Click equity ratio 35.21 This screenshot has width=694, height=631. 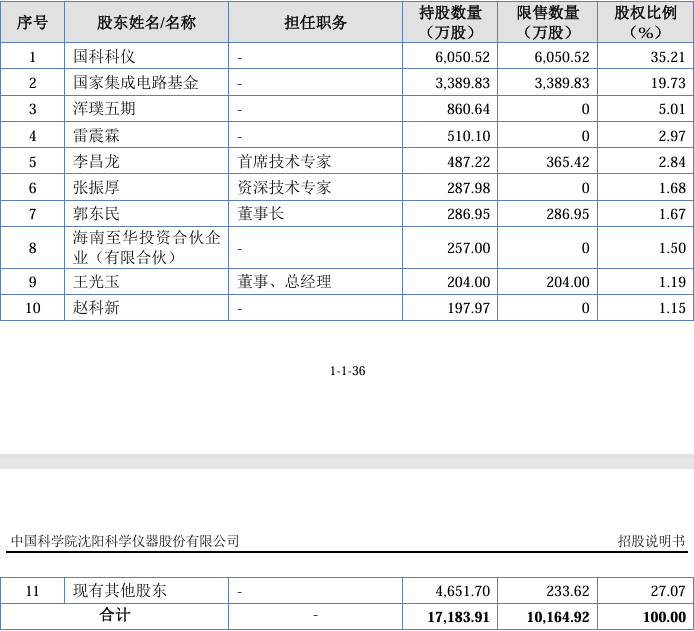coord(668,57)
